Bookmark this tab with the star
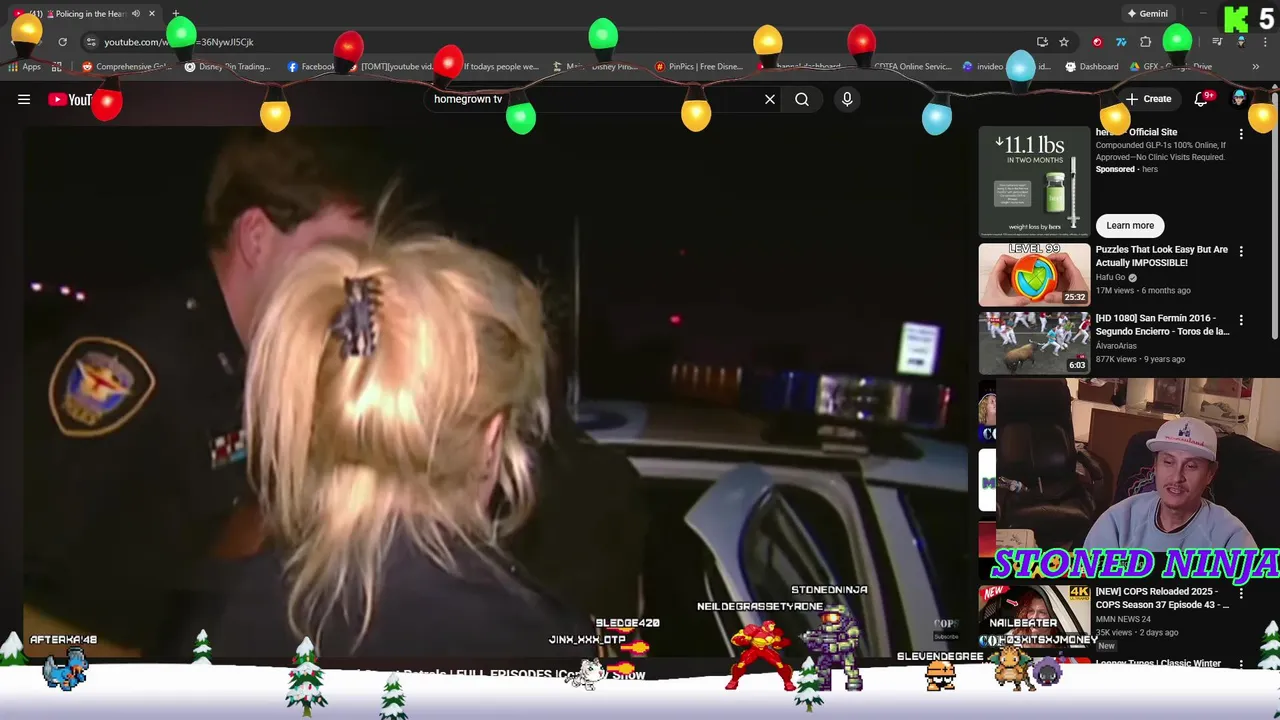Viewport: 1280px width, 720px height. coord(1064,42)
